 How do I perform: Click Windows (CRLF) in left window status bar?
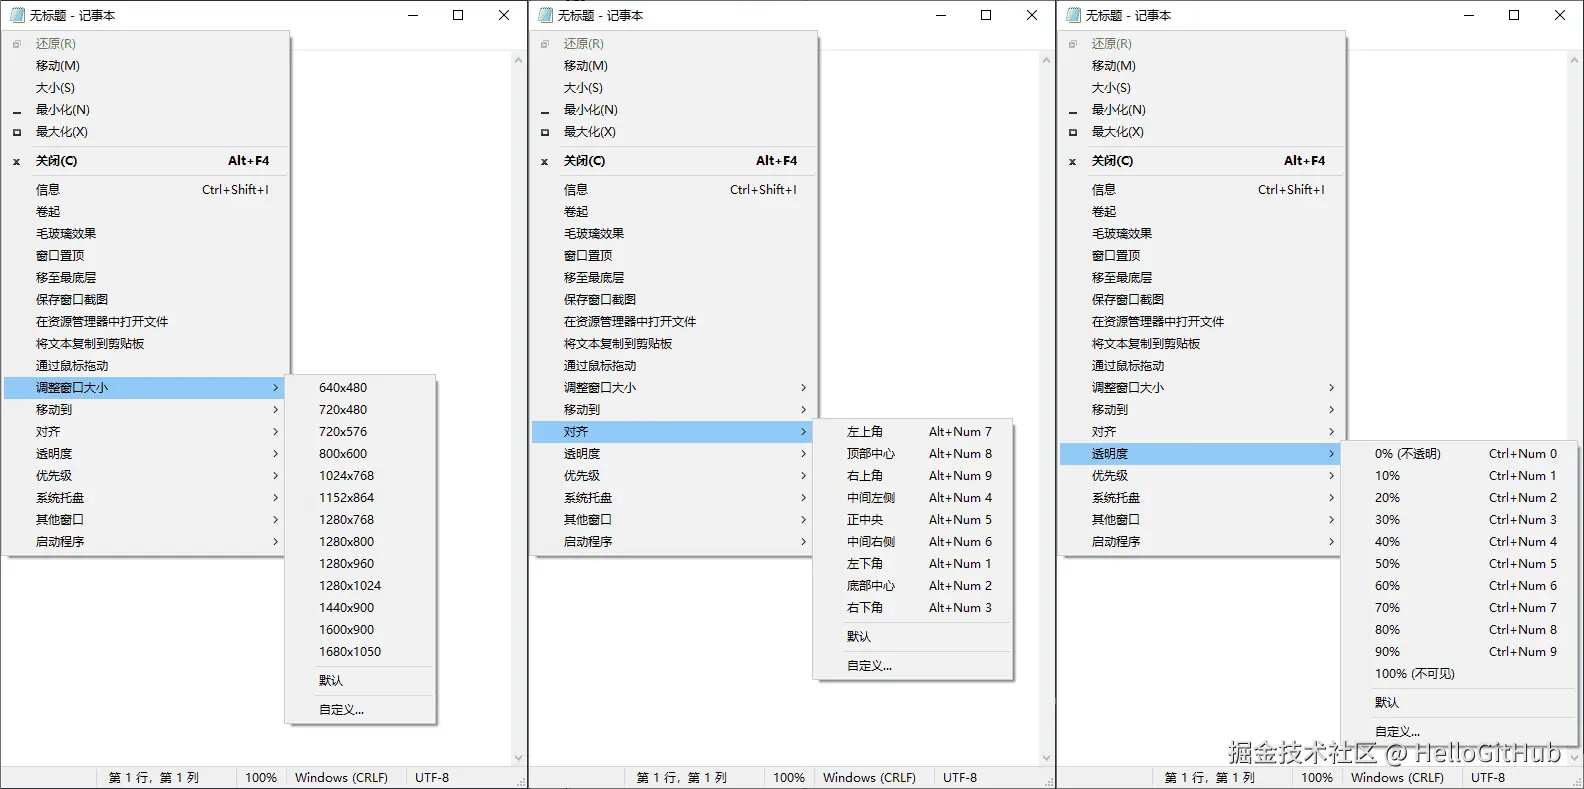pyautogui.click(x=341, y=778)
